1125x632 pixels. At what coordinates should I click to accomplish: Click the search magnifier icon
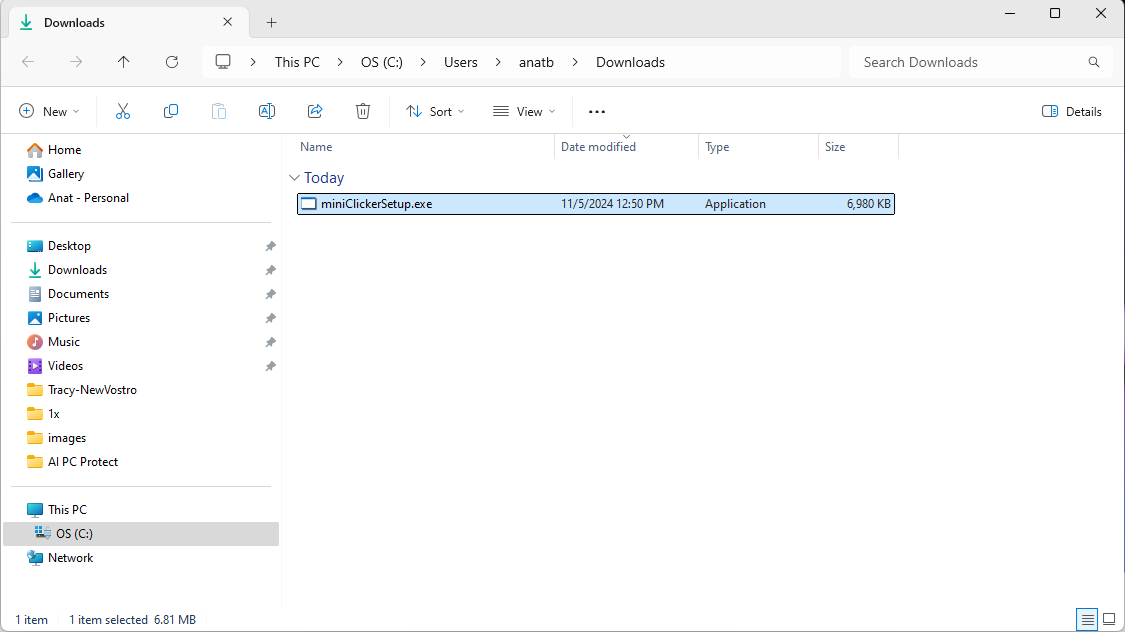[x=1093, y=62]
